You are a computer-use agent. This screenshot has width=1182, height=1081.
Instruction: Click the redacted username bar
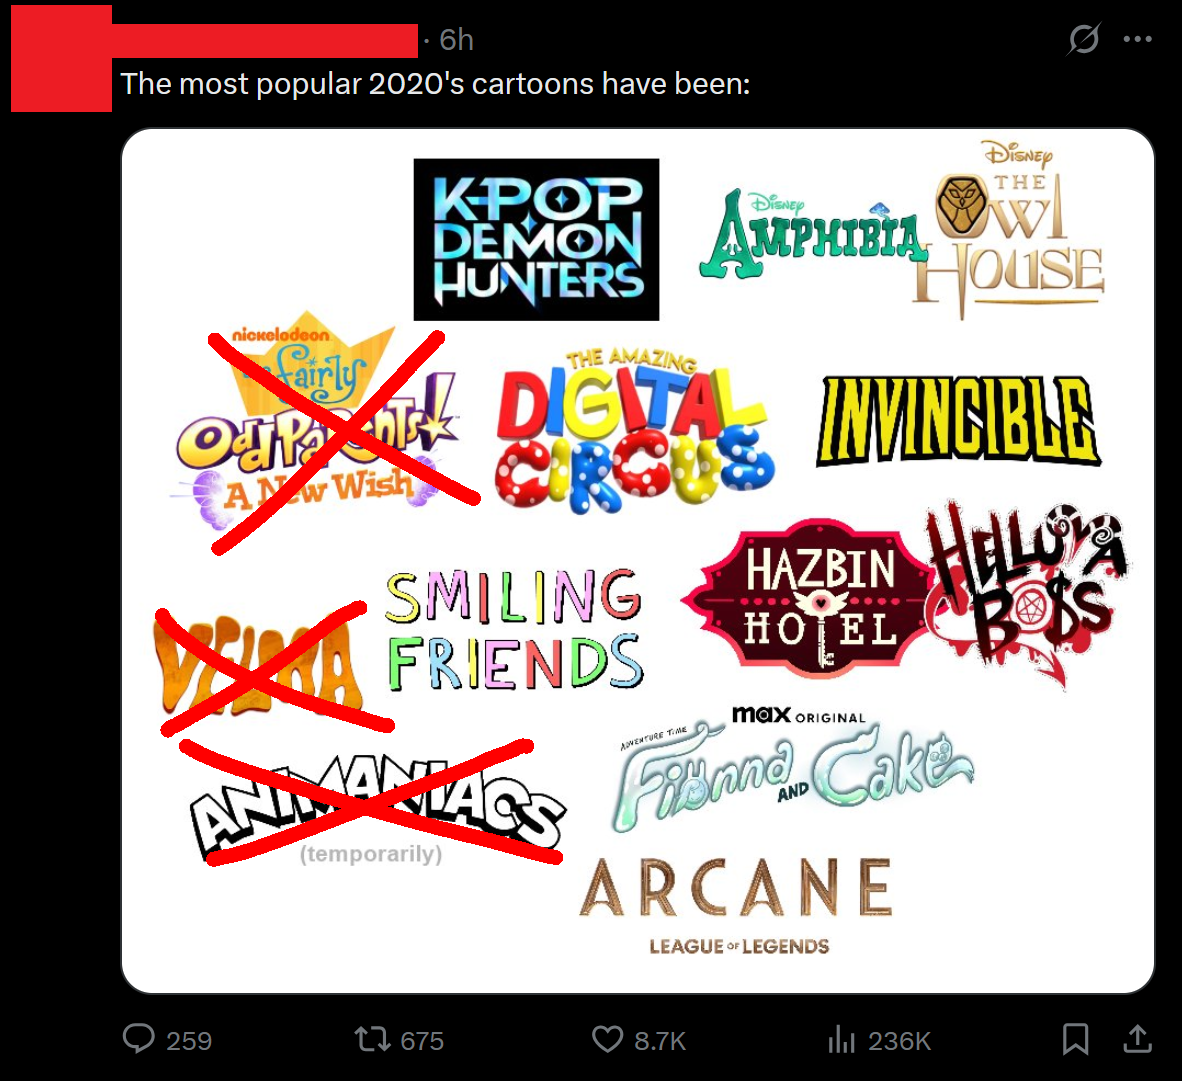[265, 41]
